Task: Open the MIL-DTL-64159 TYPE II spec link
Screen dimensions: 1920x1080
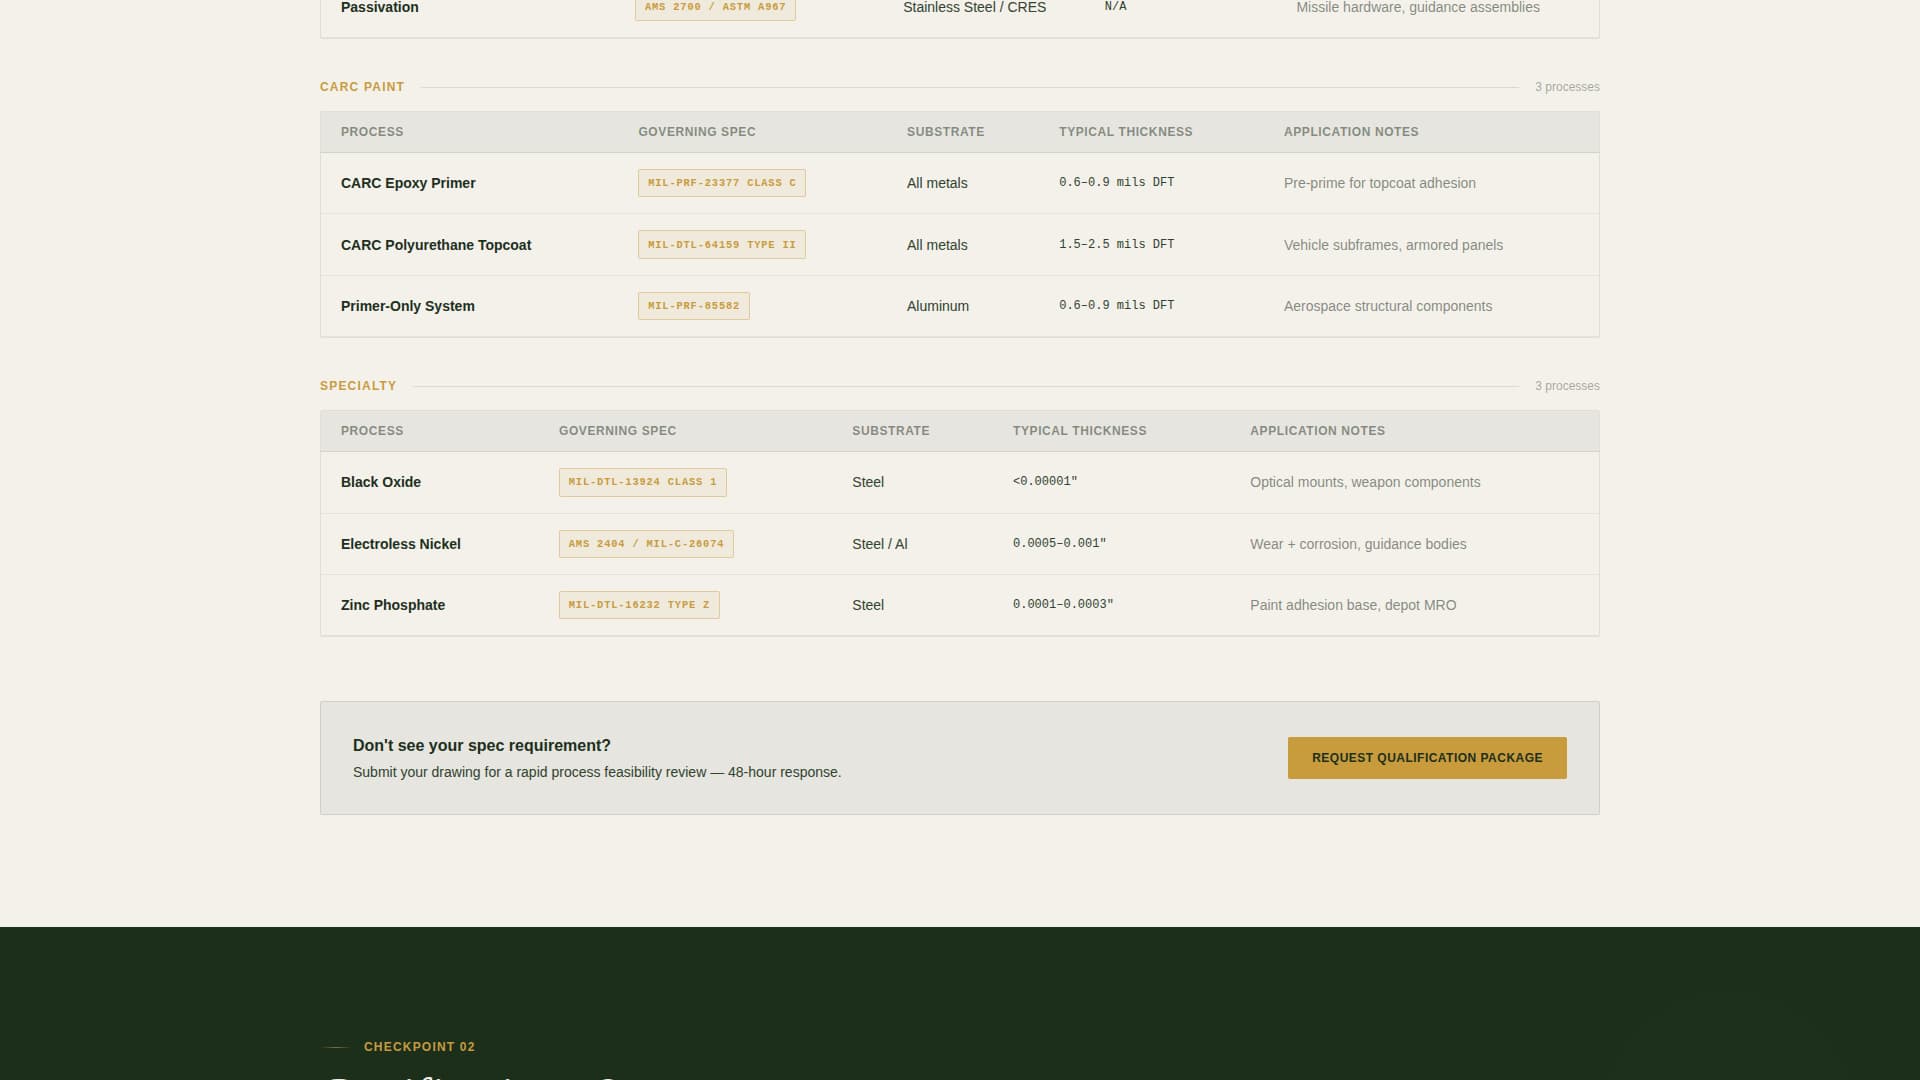Action: (x=721, y=244)
